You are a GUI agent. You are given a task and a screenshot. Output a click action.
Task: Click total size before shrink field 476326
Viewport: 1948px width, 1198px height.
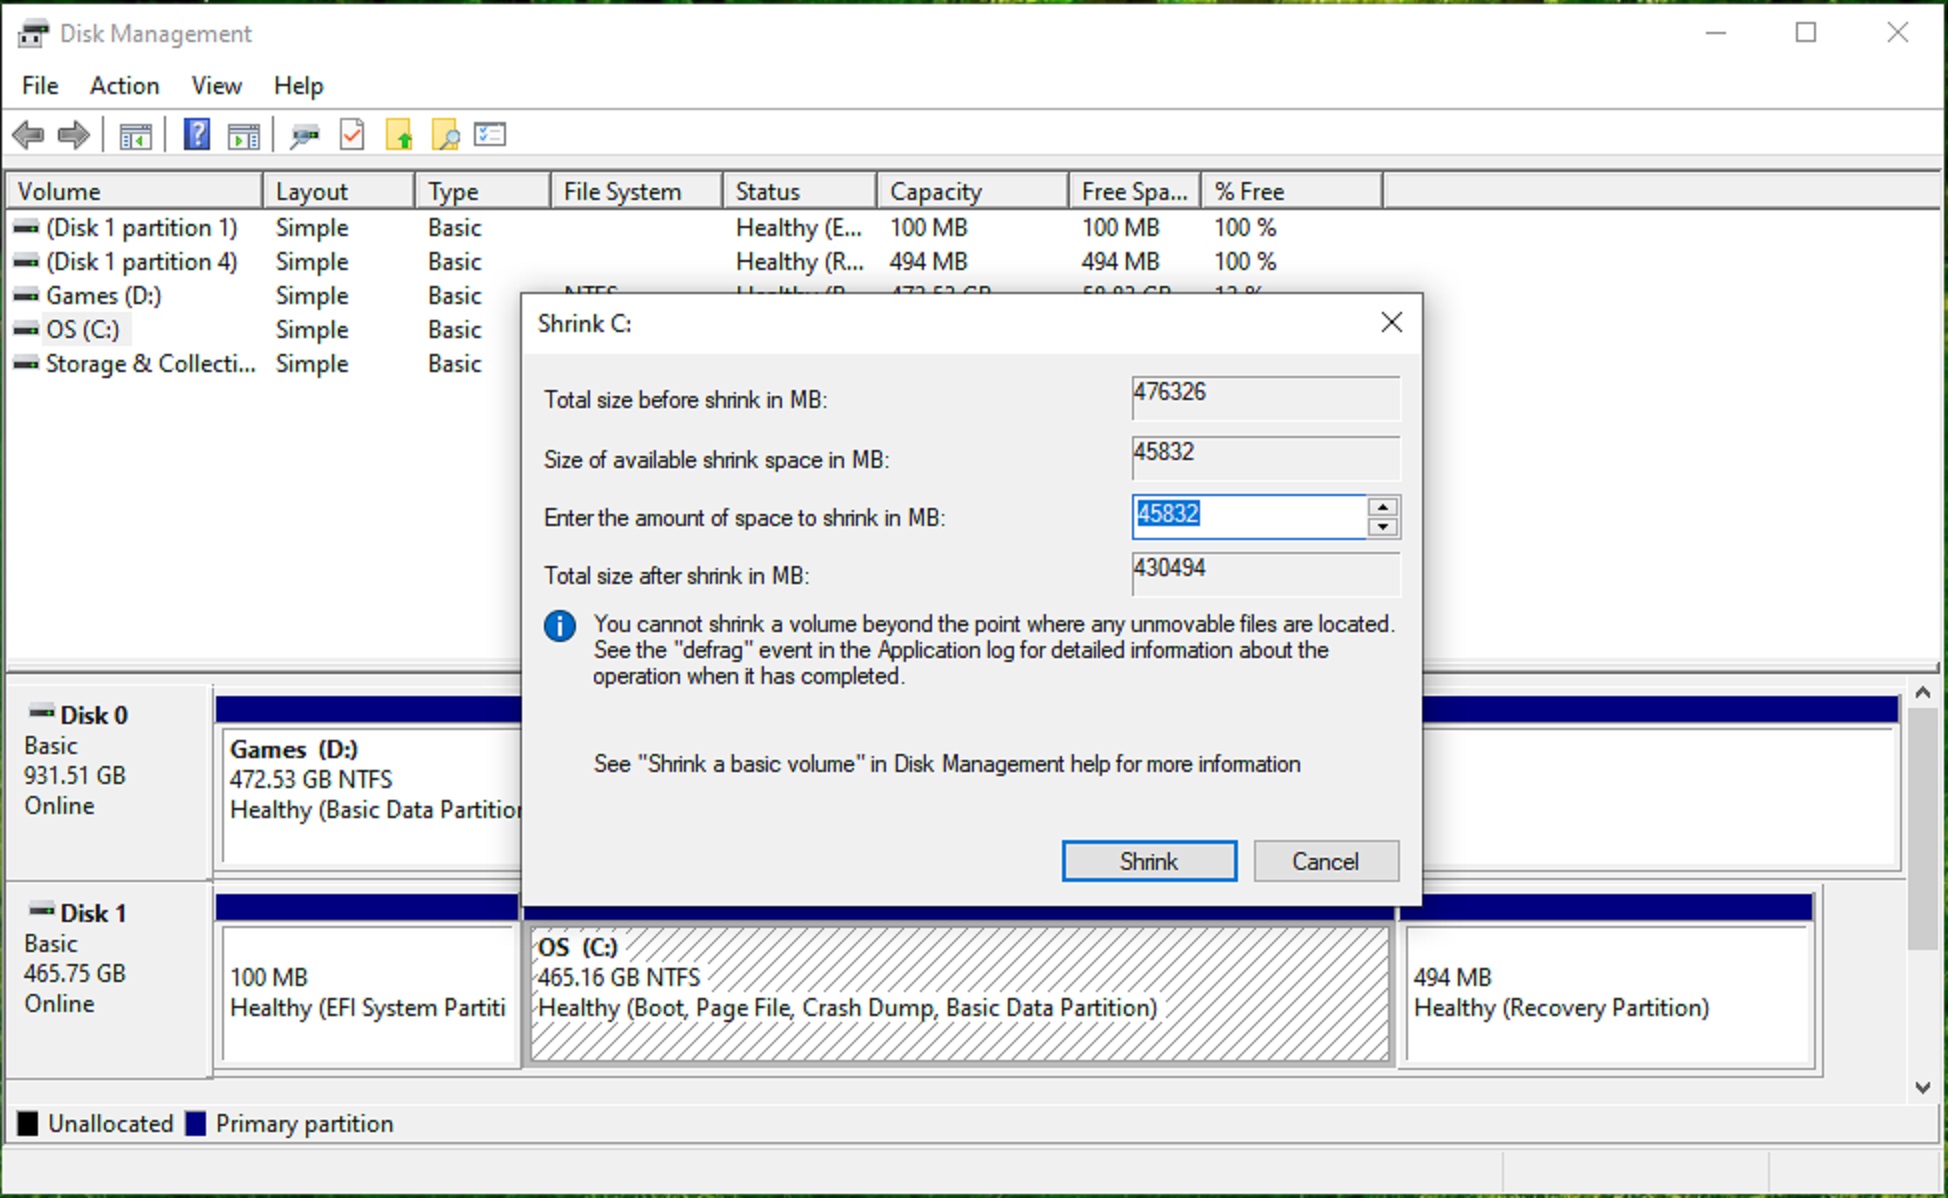(x=1266, y=398)
